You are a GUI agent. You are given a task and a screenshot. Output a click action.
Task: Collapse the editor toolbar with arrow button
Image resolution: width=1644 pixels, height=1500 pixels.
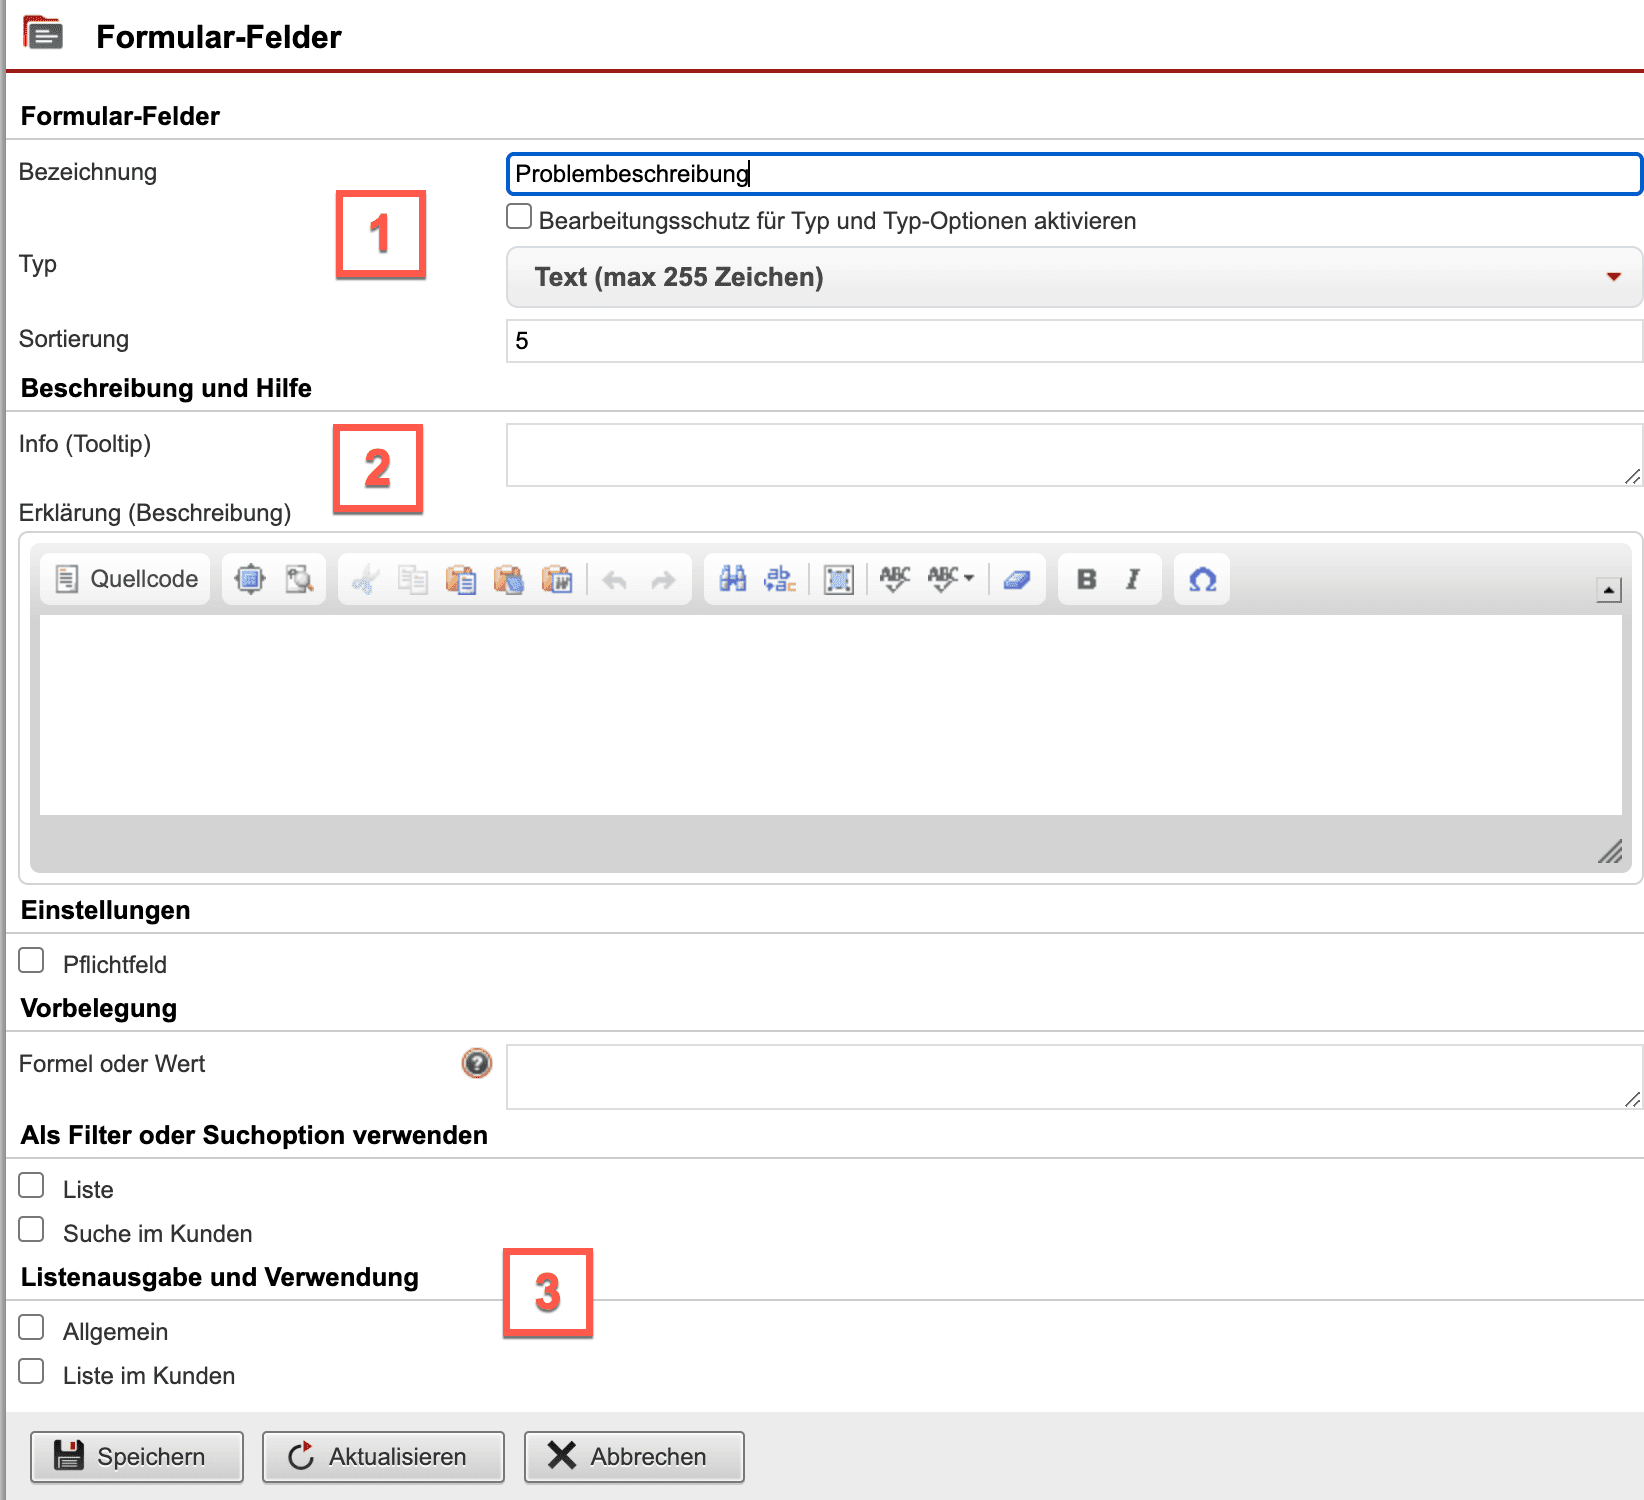1608,590
